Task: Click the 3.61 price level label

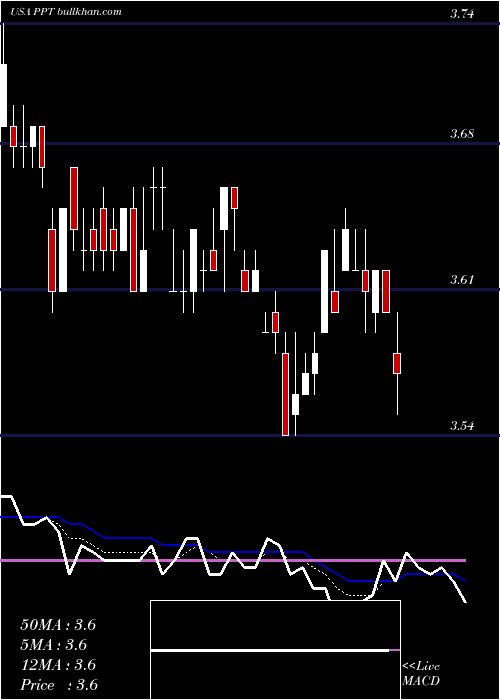Action: pos(462,280)
